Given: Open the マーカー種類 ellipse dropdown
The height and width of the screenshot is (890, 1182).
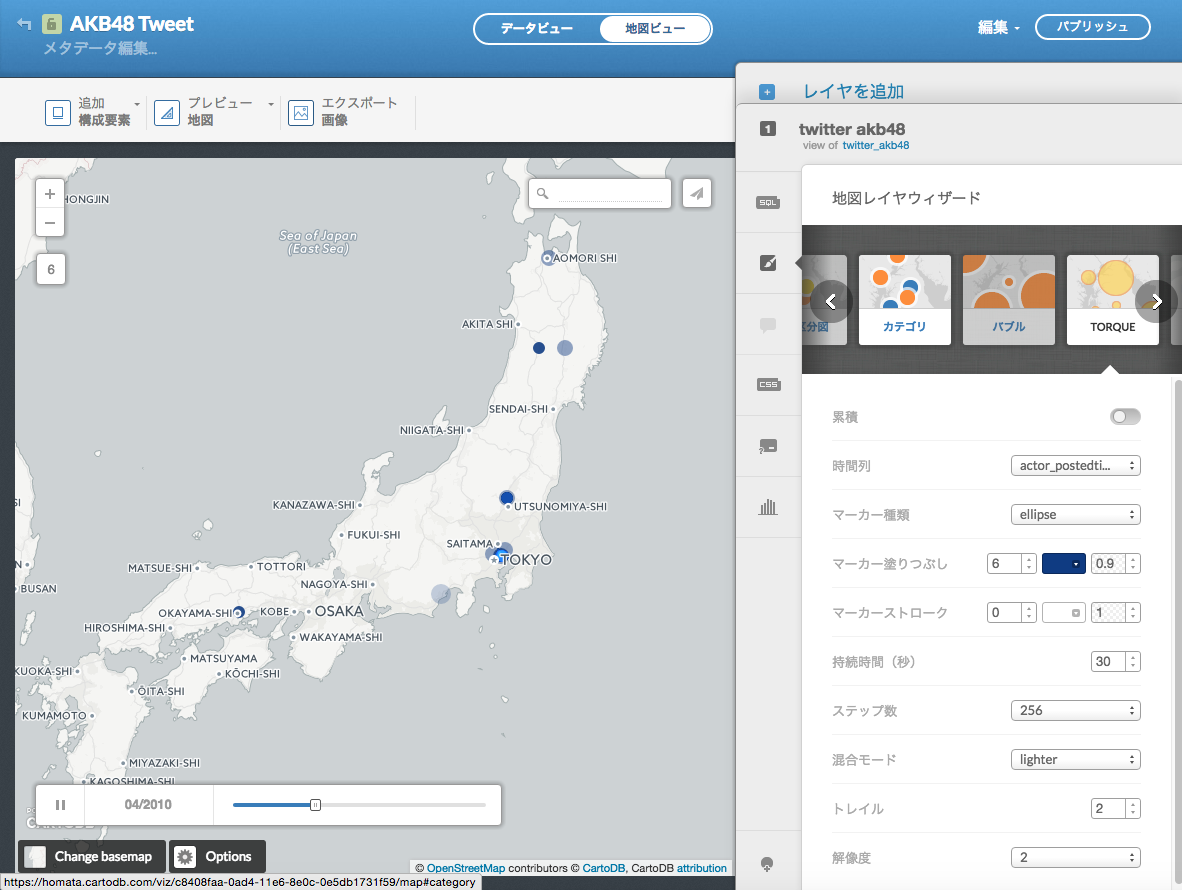Looking at the screenshot, I should (1076, 515).
